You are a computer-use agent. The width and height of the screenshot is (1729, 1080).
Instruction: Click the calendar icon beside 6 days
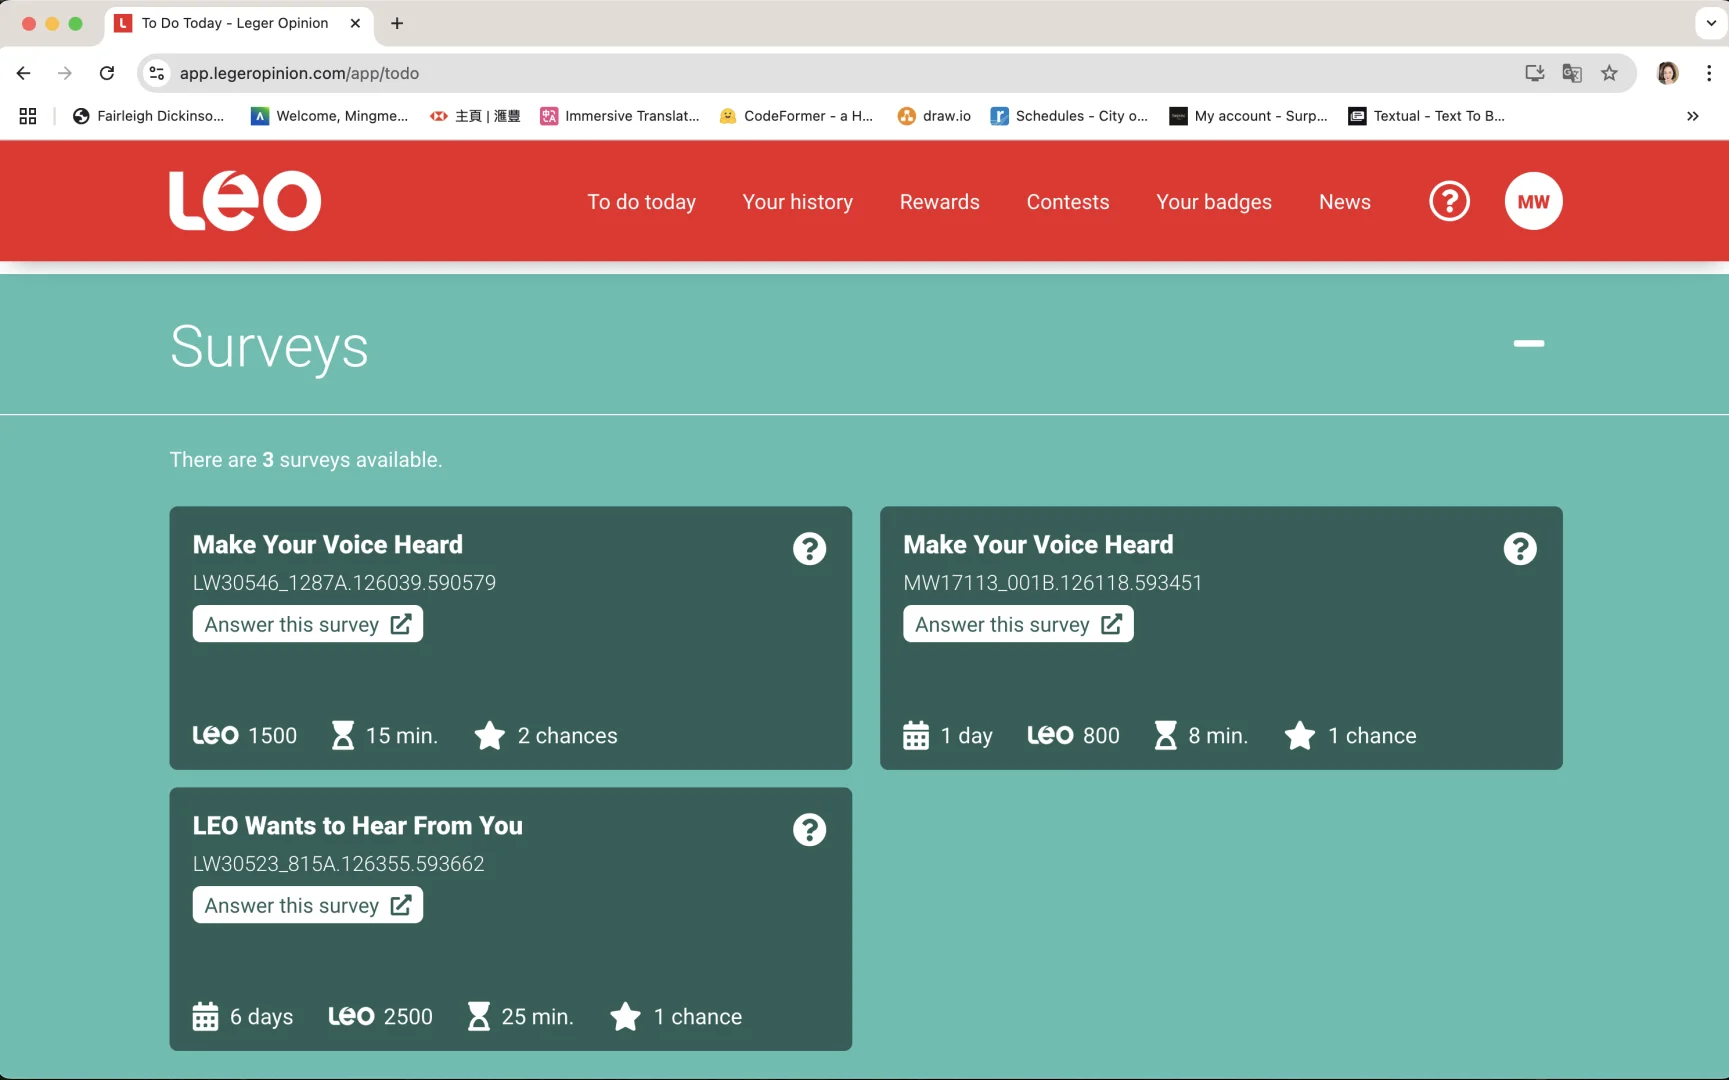[205, 1016]
